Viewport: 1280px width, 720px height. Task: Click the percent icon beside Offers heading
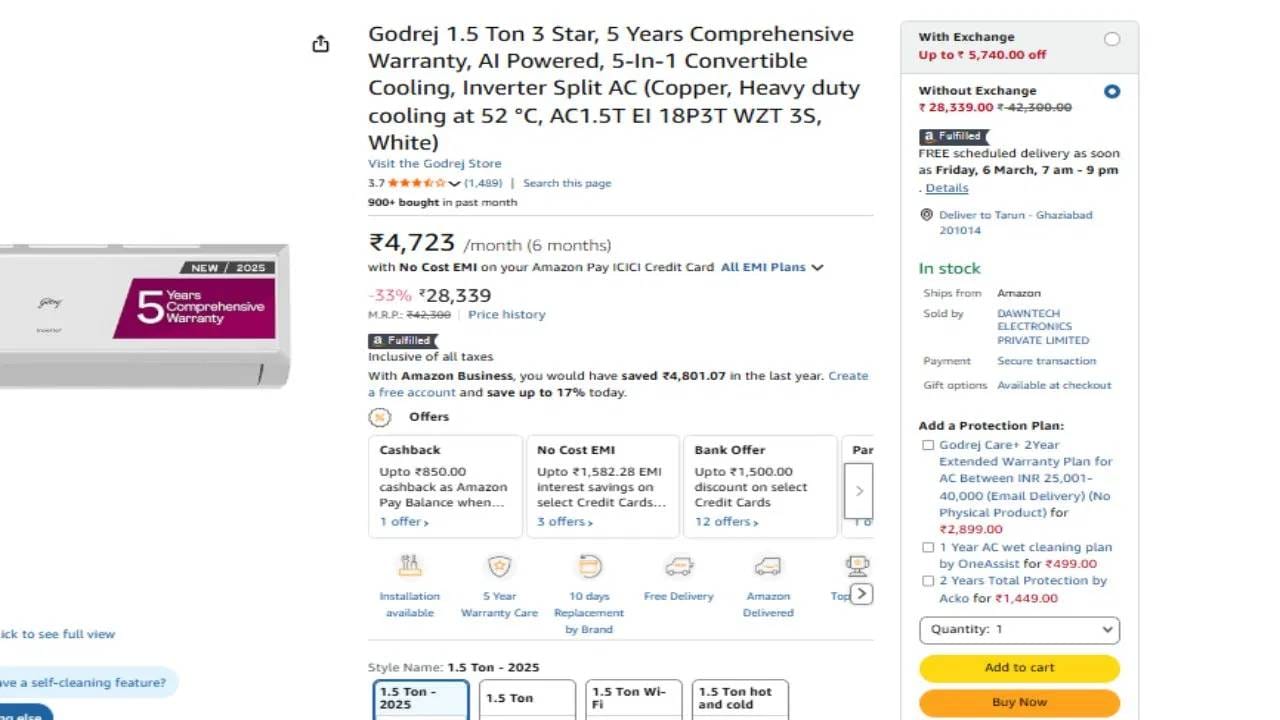point(379,417)
